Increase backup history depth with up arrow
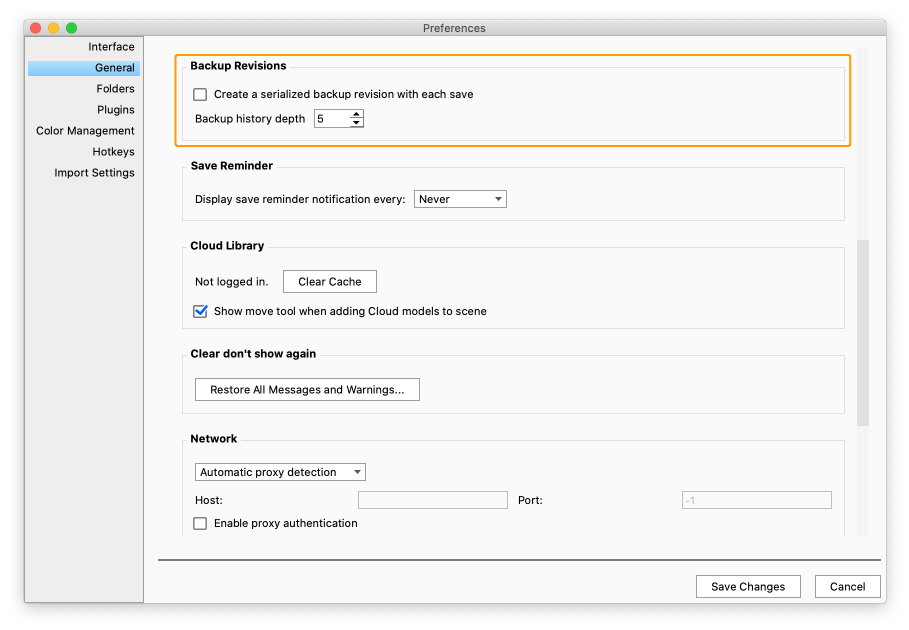 [357, 114]
